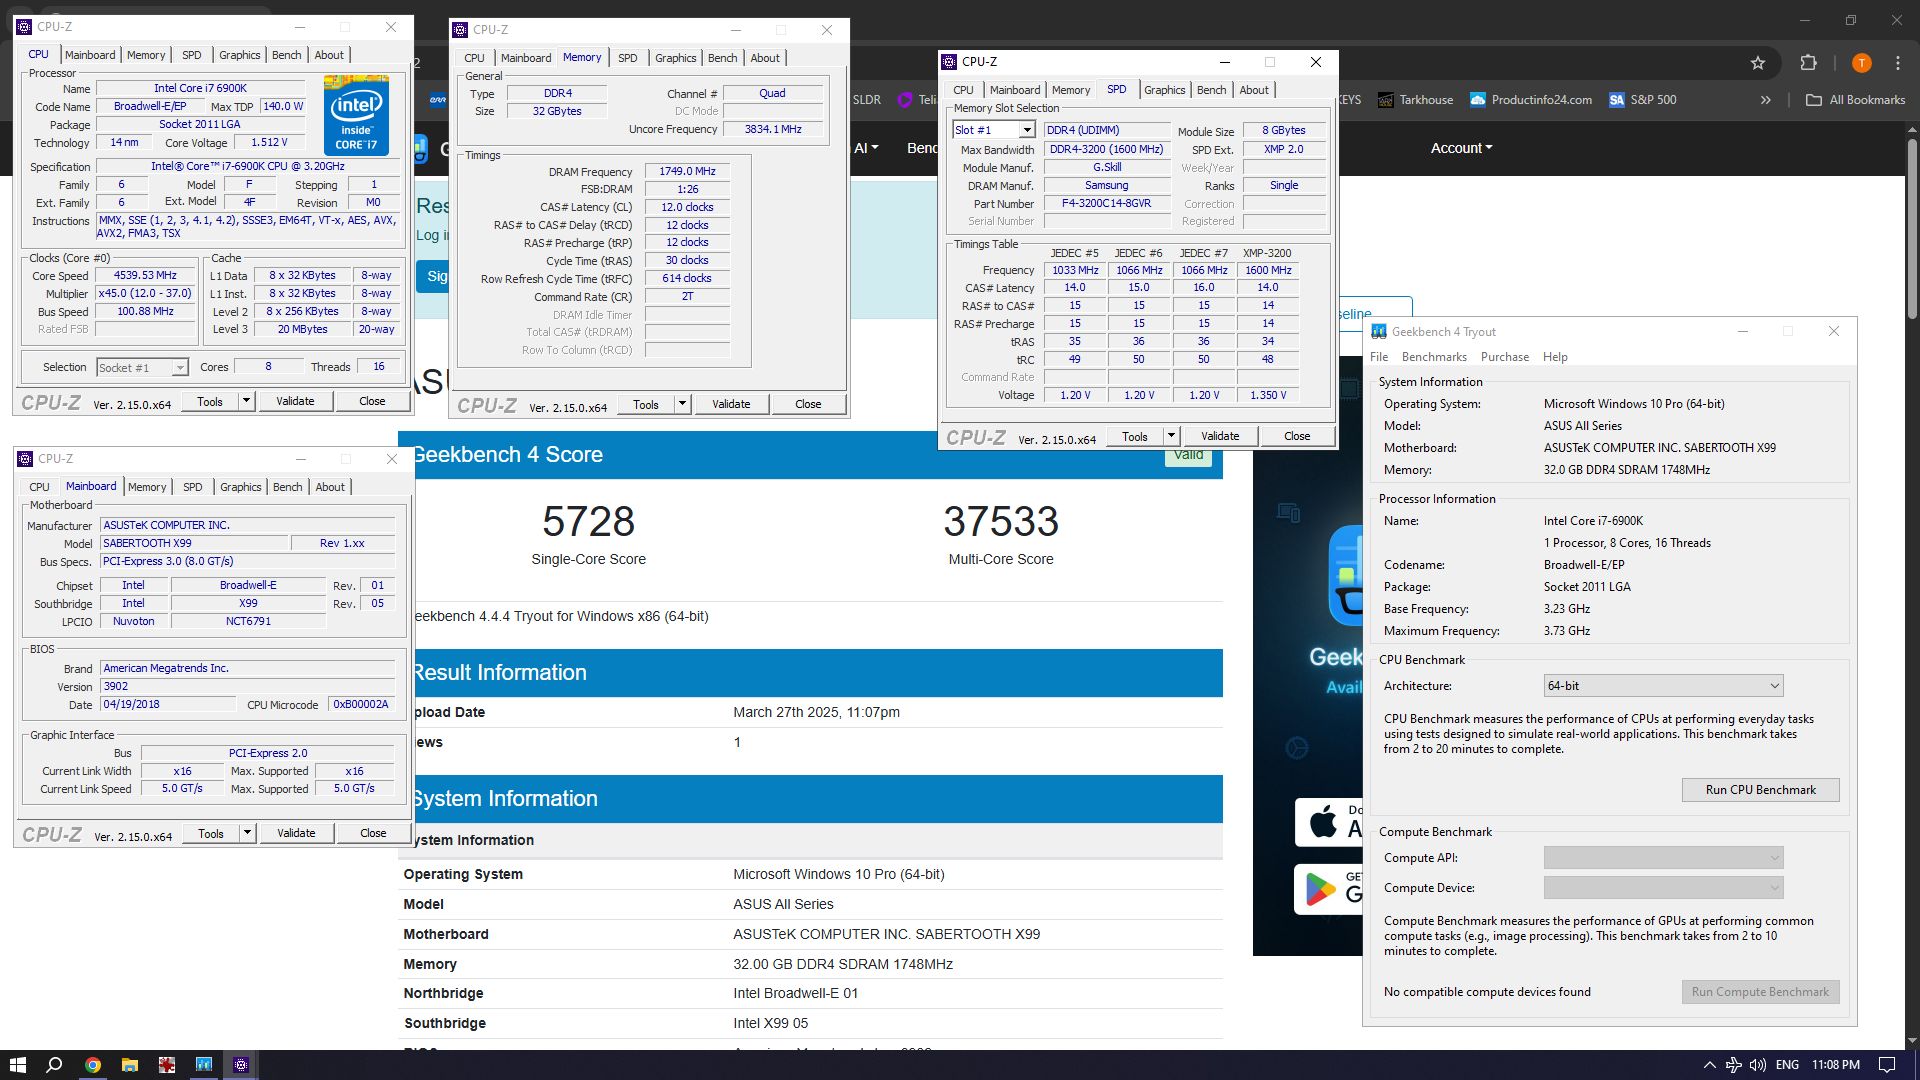This screenshot has width=1920, height=1080.
Task: Click the Geekbench 4 Tryout title icon
Action: [1379, 332]
